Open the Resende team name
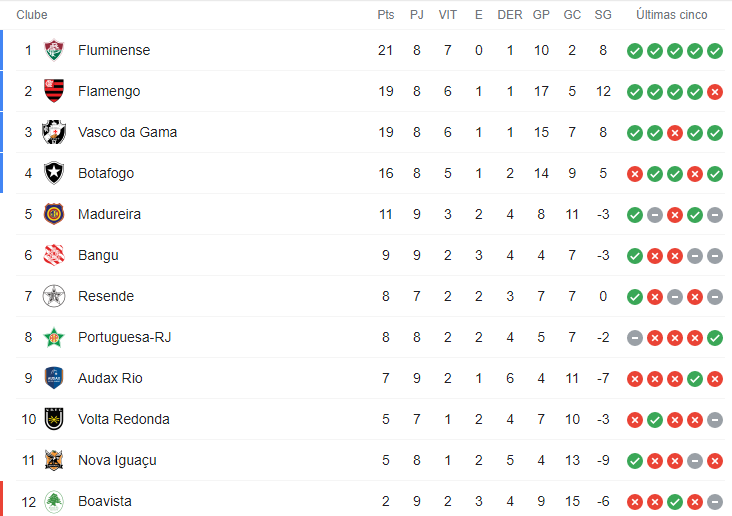The height and width of the screenshot is (516, 732). click(106, 296)
